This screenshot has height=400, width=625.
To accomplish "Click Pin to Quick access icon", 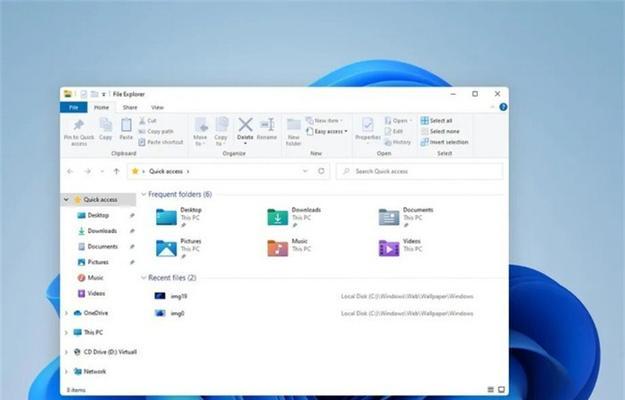I will tap(79, 125).
